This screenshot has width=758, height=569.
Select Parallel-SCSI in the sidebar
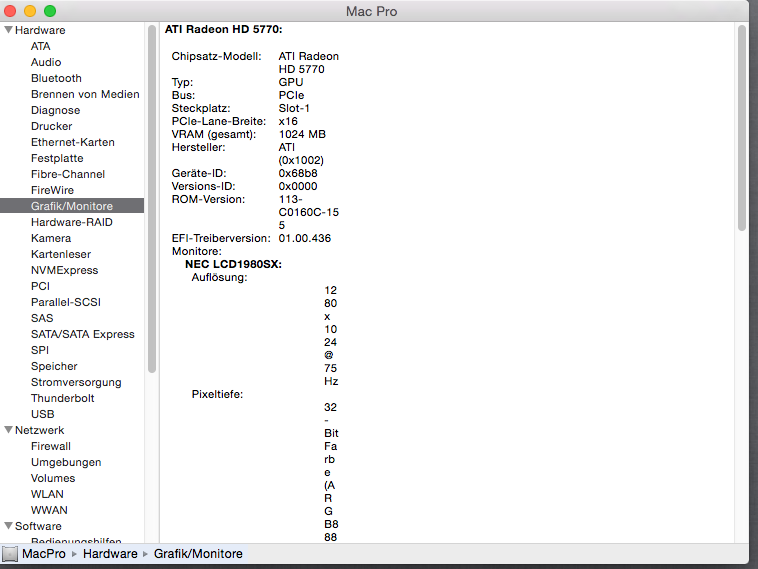click(66, 301)
